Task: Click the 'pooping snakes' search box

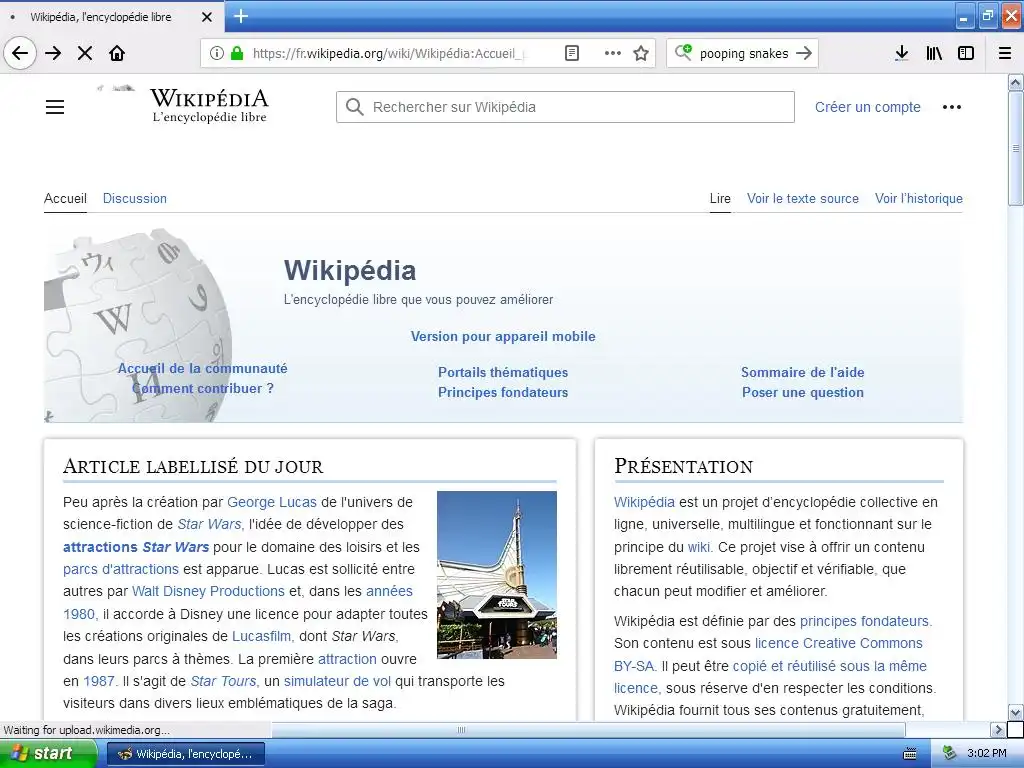Action: coord(744,54)
